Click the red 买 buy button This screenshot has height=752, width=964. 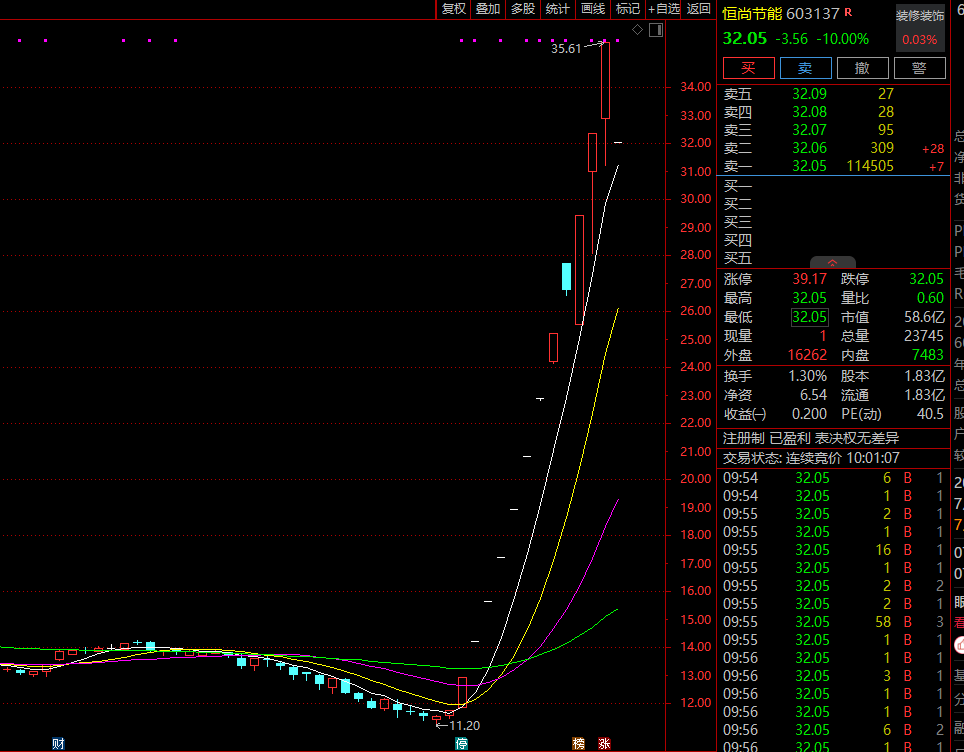(749, 68)
